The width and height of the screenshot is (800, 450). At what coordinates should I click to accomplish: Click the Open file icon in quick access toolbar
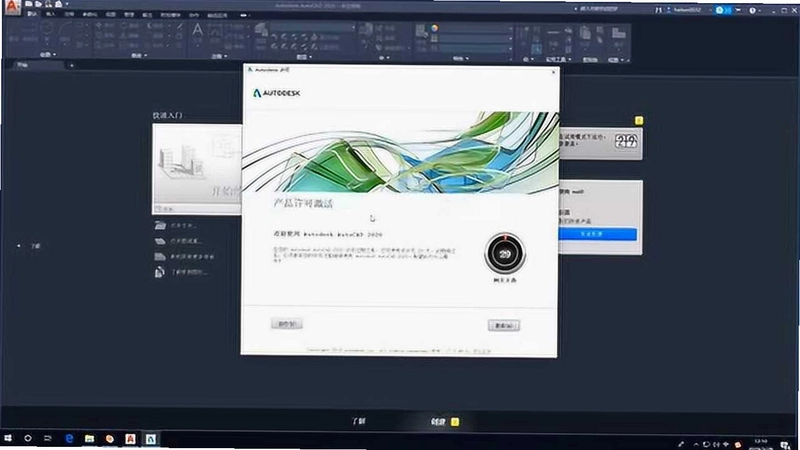[x=38, y=4]
